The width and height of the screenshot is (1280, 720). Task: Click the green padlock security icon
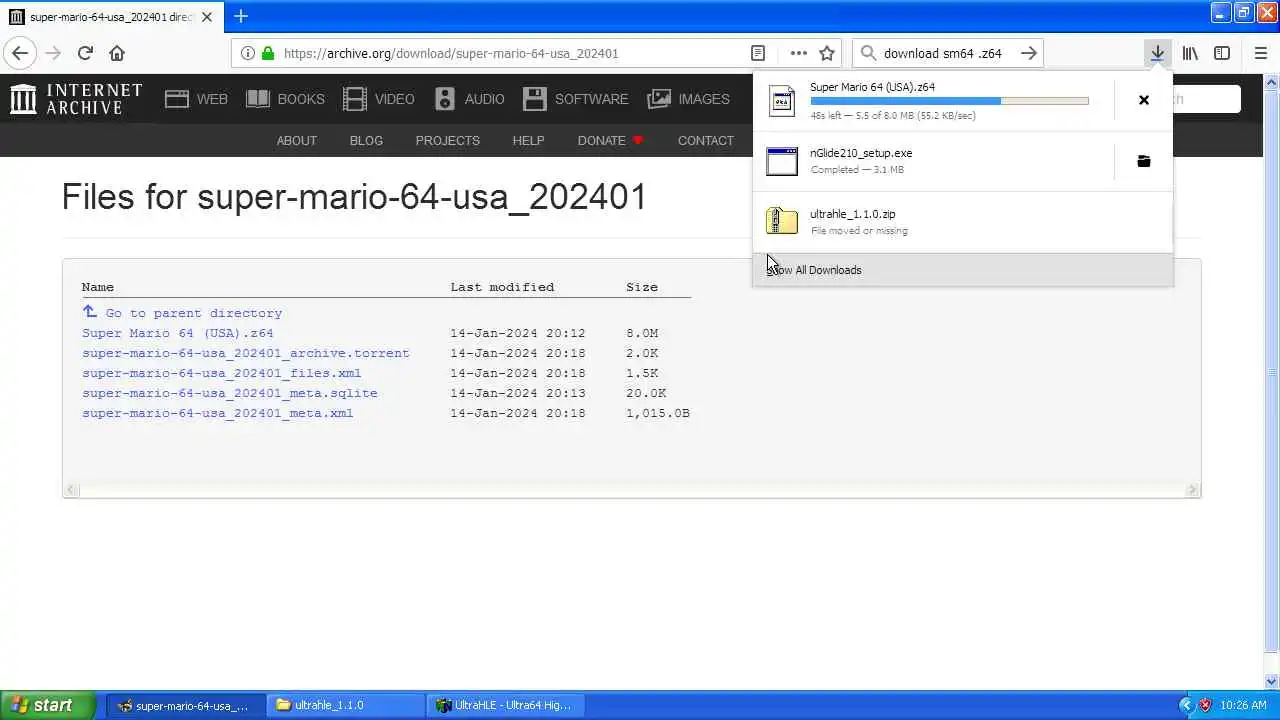point(267,53)
